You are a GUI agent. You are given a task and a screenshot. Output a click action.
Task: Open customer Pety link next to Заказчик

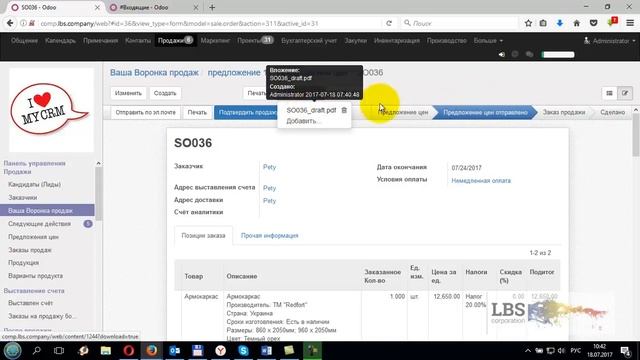coord(269,167)
